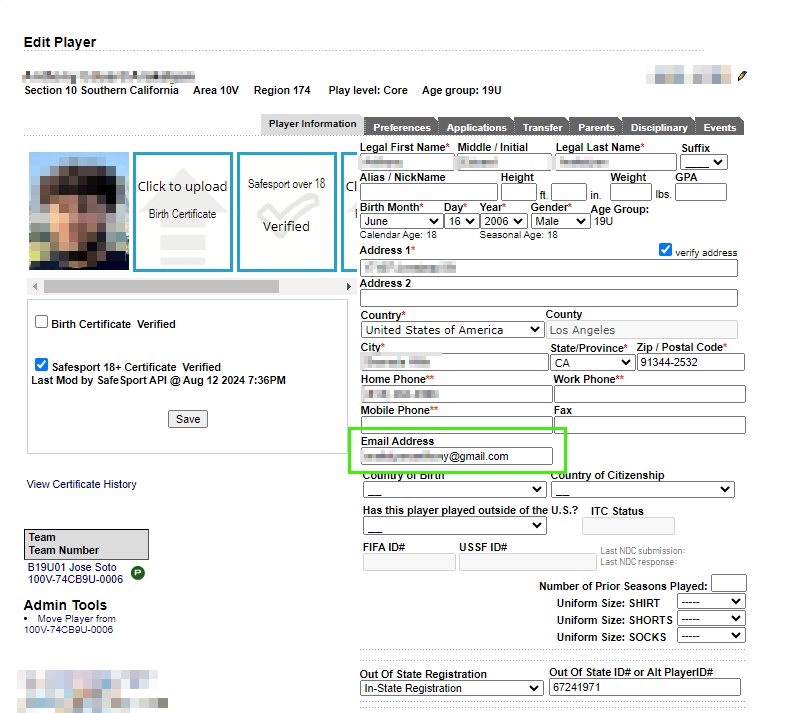Click the player photo thumbnail
Viewport: 792px width, 713px height.
pos(79,211)
